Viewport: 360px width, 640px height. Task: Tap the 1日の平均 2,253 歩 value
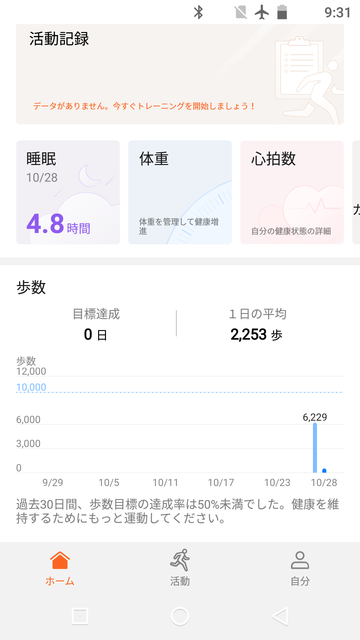(x=256, y=335)
